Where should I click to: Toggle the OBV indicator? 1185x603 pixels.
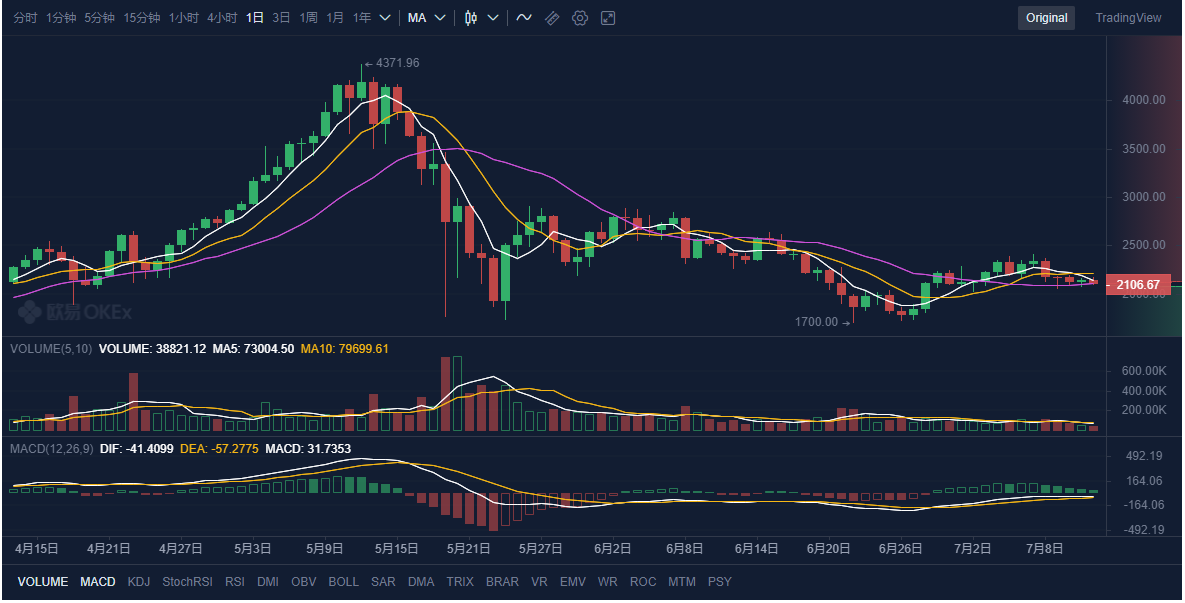click(x=304, y=582)
